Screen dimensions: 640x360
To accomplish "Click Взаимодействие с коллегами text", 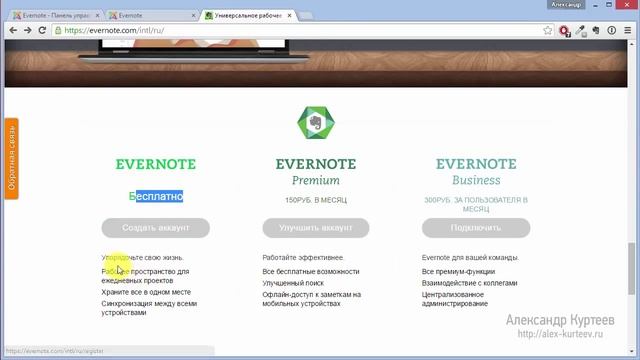I will [x=469, y=283].
